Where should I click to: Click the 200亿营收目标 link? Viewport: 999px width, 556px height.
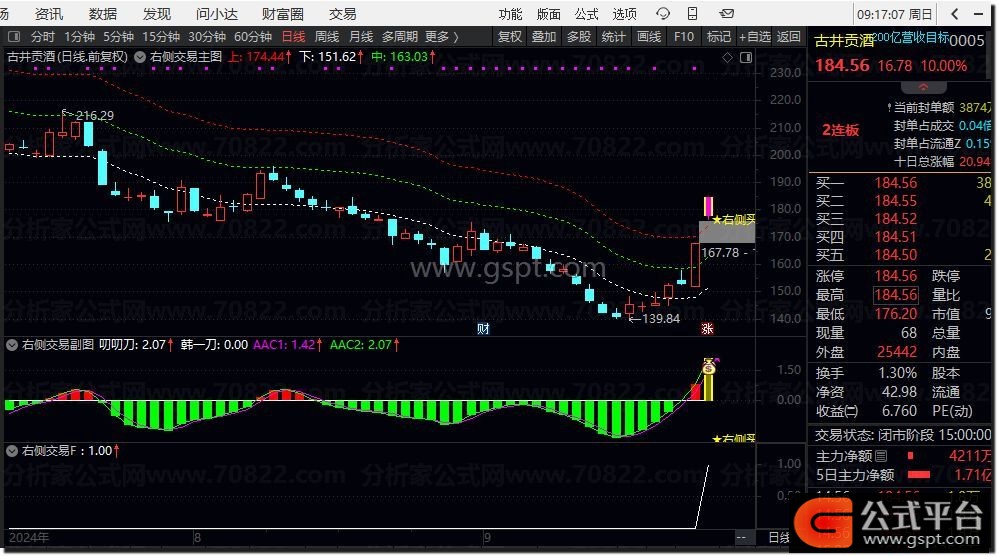point(911,37)
